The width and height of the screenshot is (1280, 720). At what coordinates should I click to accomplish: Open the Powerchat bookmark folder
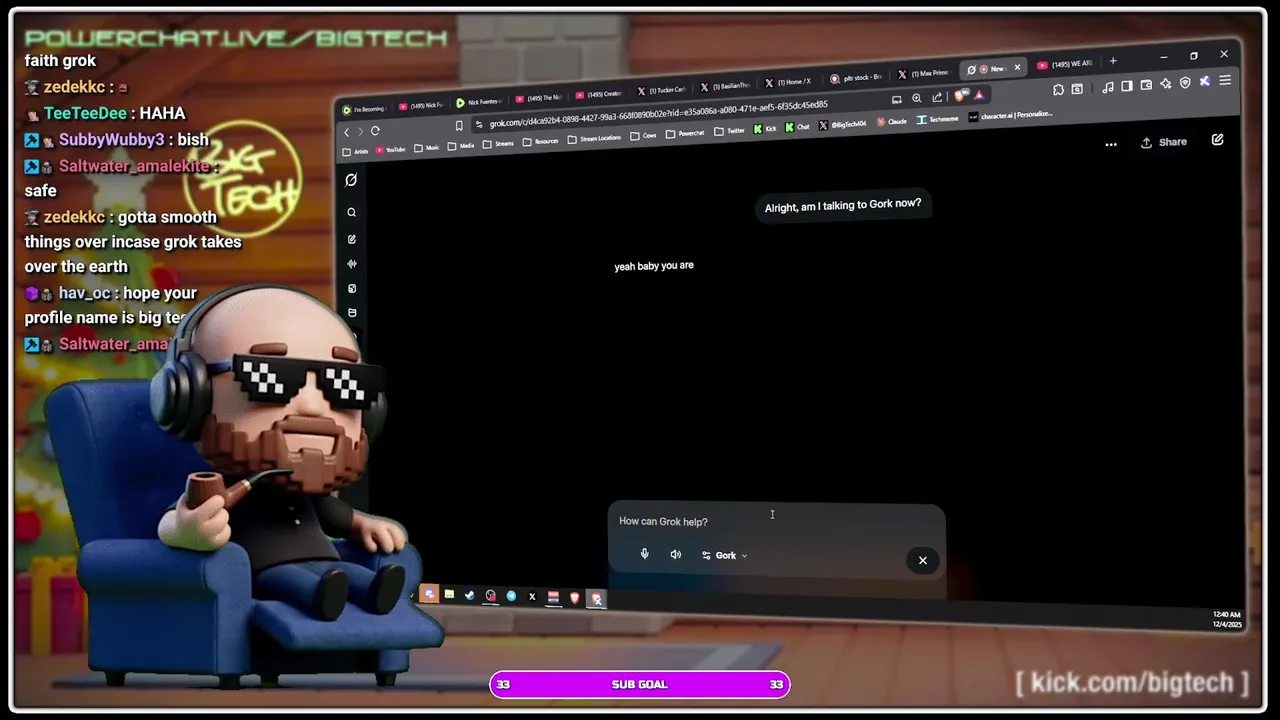(685, 133)
